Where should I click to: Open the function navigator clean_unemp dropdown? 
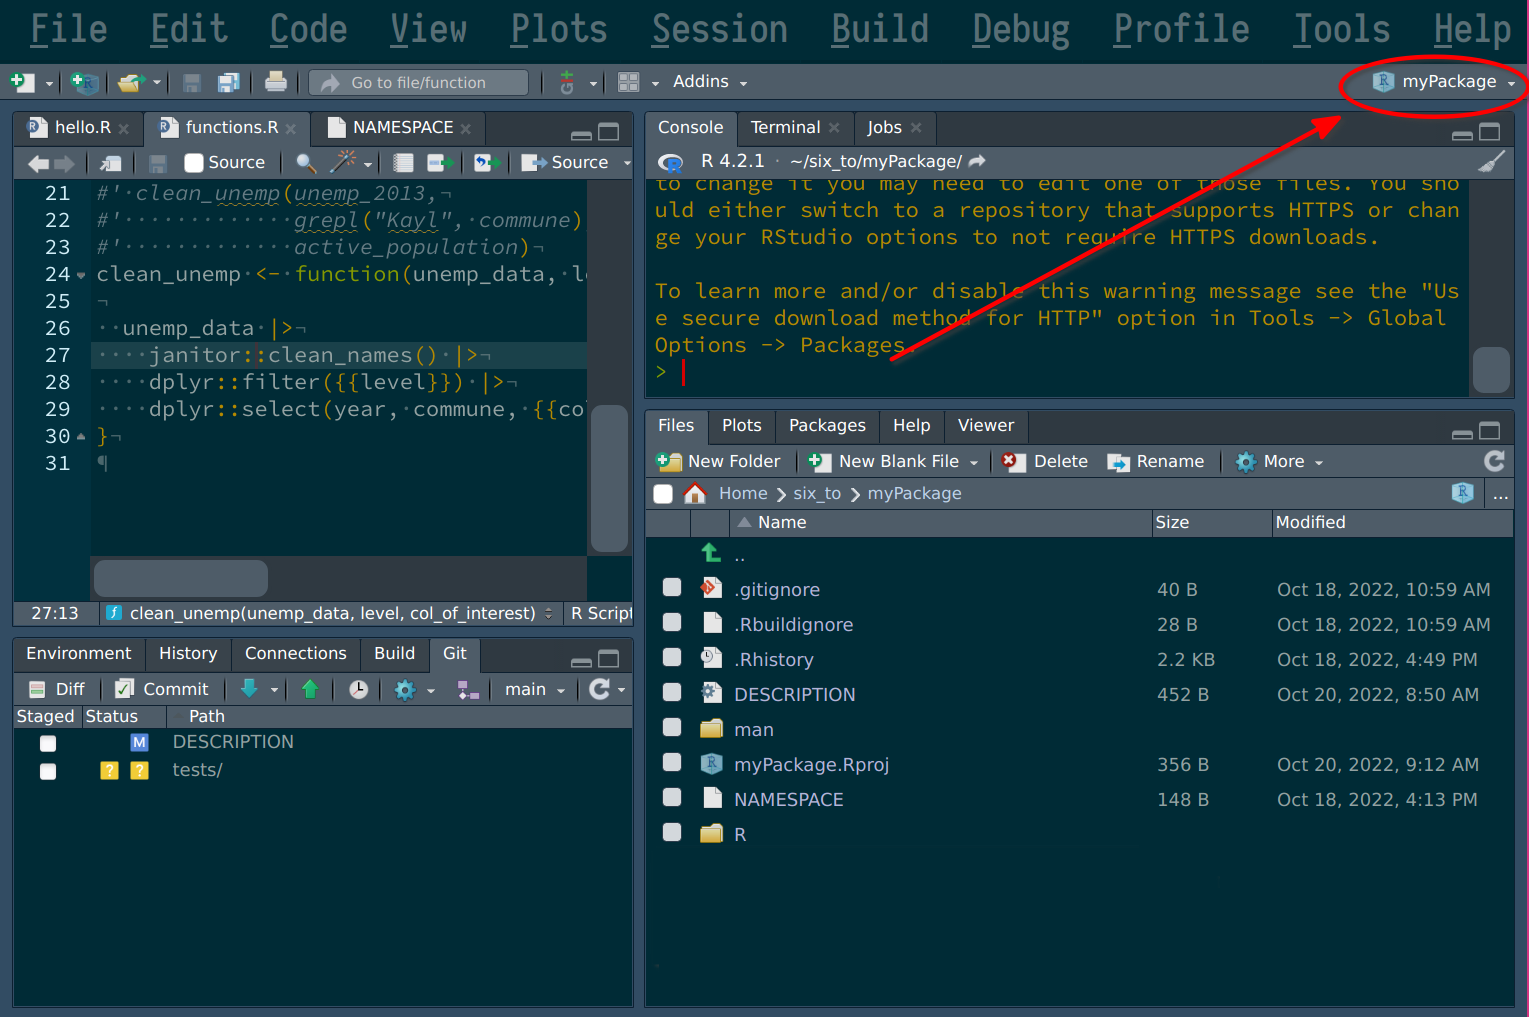pos(330,613)
